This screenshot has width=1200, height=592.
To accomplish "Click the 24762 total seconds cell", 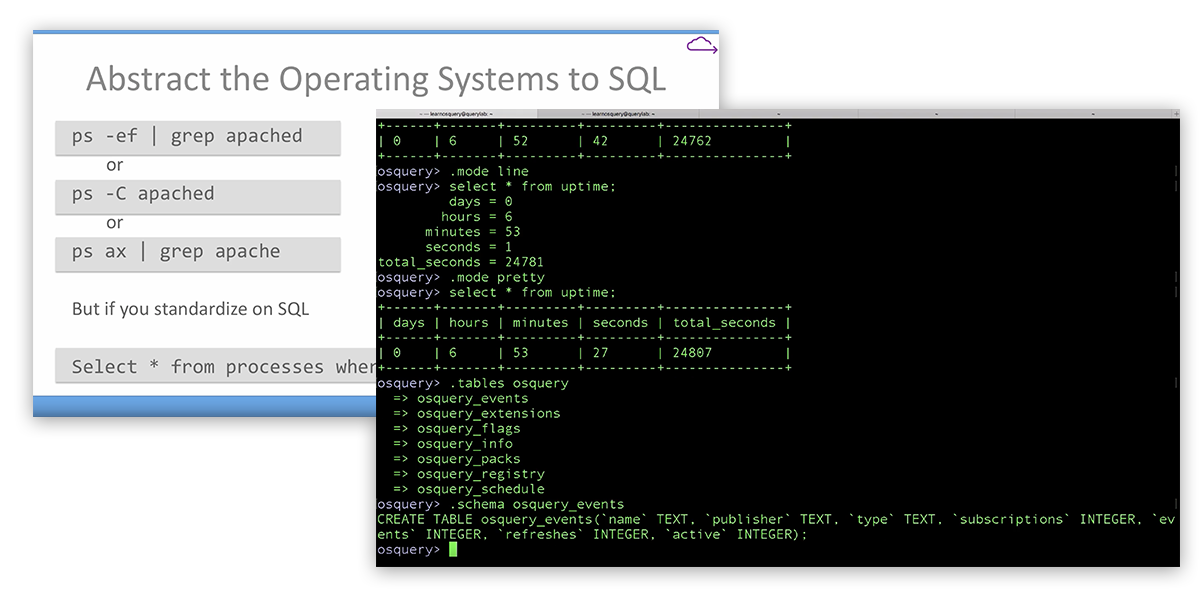I will click(692, 141).
